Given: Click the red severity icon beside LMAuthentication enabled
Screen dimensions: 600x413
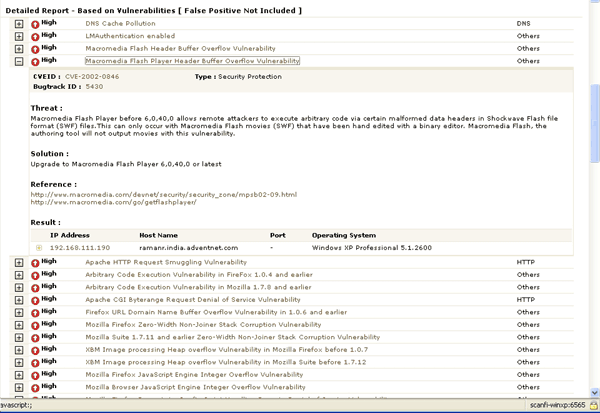Looking at the screenshot, I should [35, 37].
